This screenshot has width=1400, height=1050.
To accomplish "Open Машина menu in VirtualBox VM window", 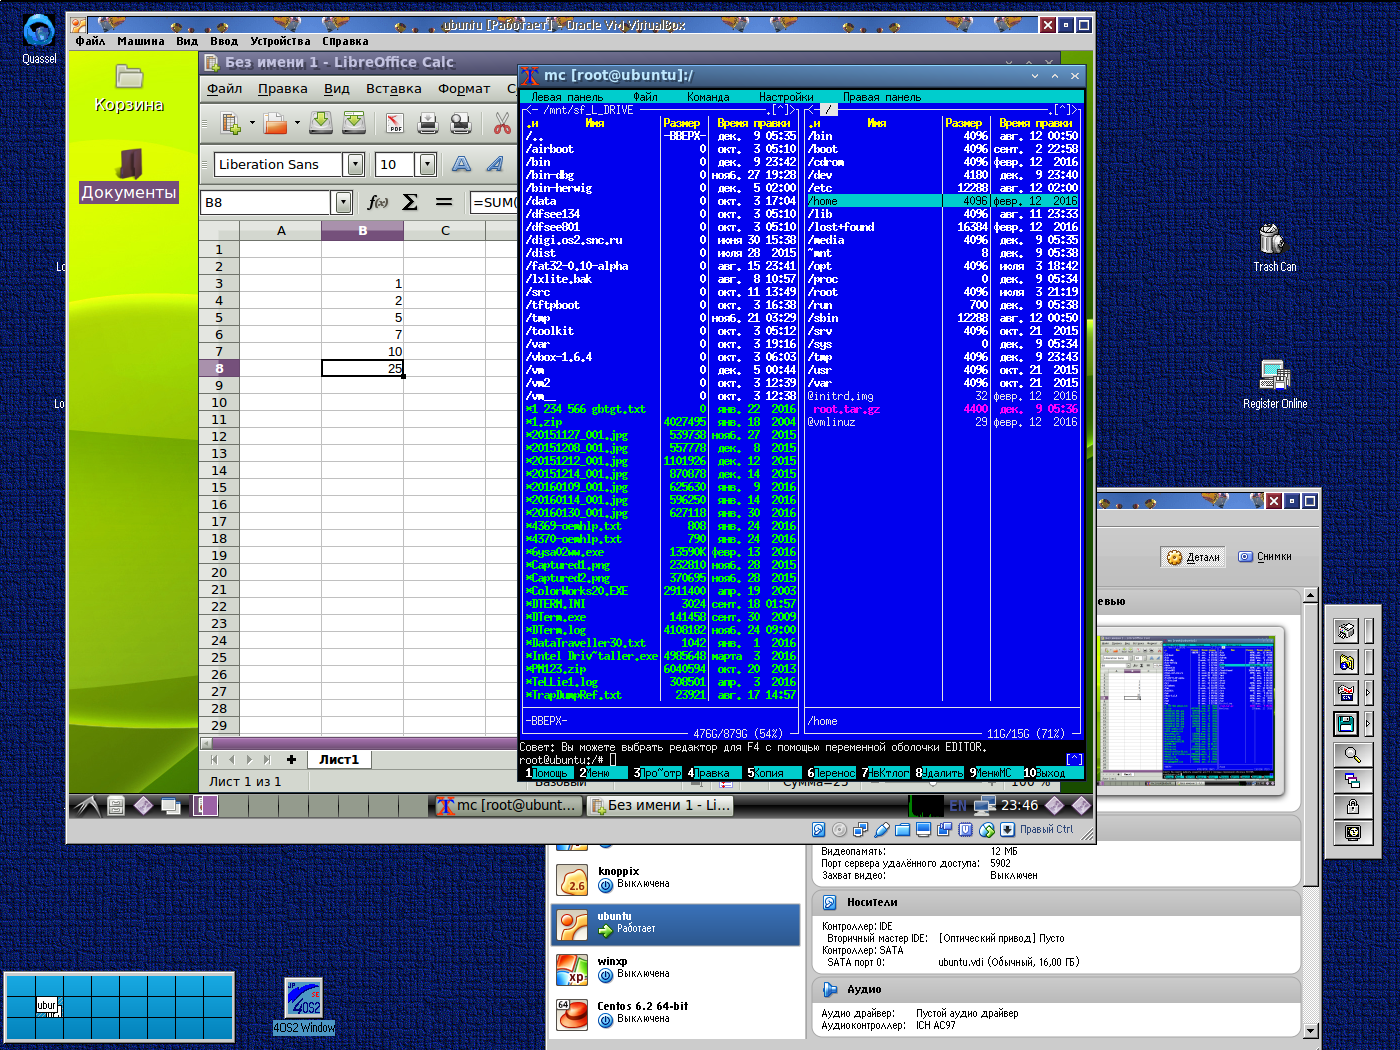I will (x=141, y=41).
